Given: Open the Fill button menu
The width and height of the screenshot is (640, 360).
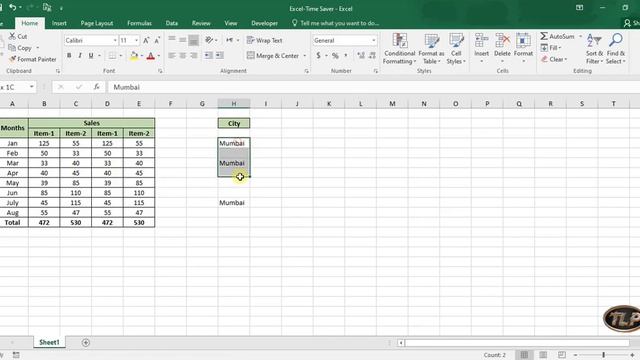Looking at the screenshot, I should coord(551,48).
